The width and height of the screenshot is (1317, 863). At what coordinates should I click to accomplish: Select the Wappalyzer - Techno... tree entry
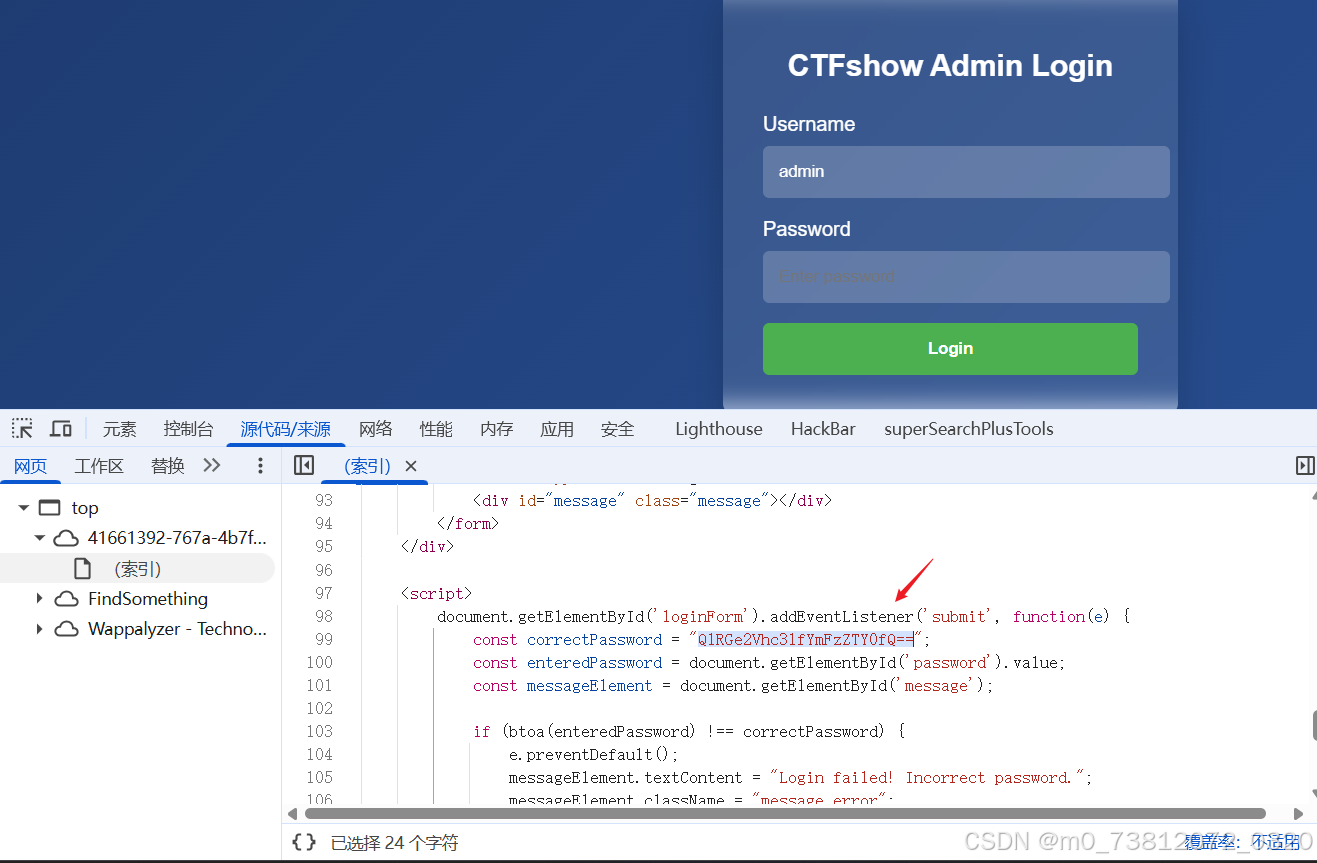178,629
